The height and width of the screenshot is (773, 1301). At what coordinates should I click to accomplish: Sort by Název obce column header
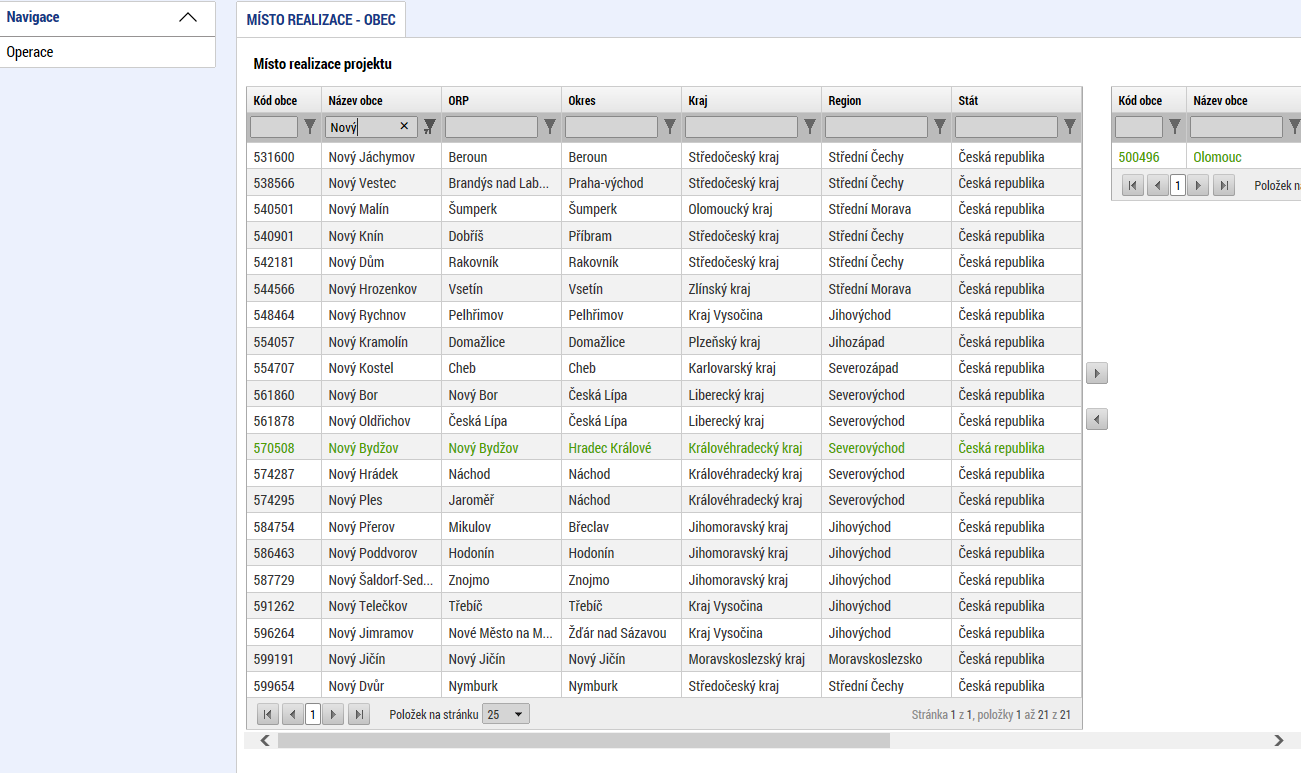[381, 100]
